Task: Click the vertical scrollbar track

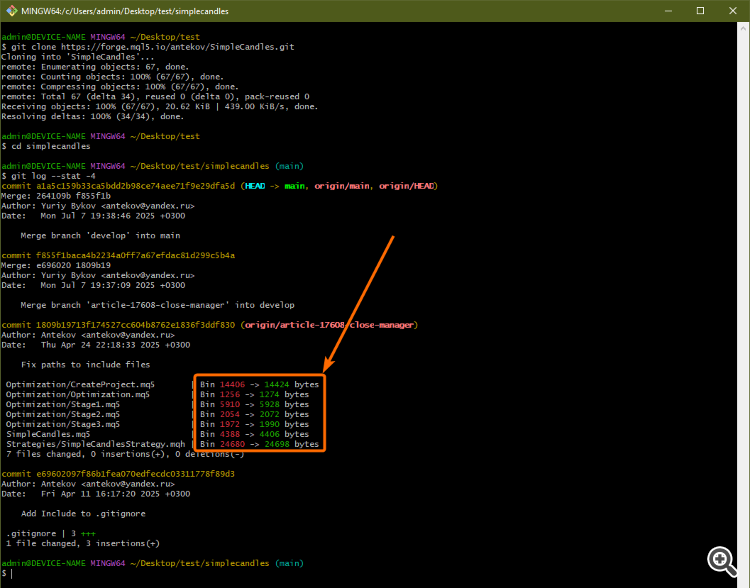Action: click(x=743, y=306)
